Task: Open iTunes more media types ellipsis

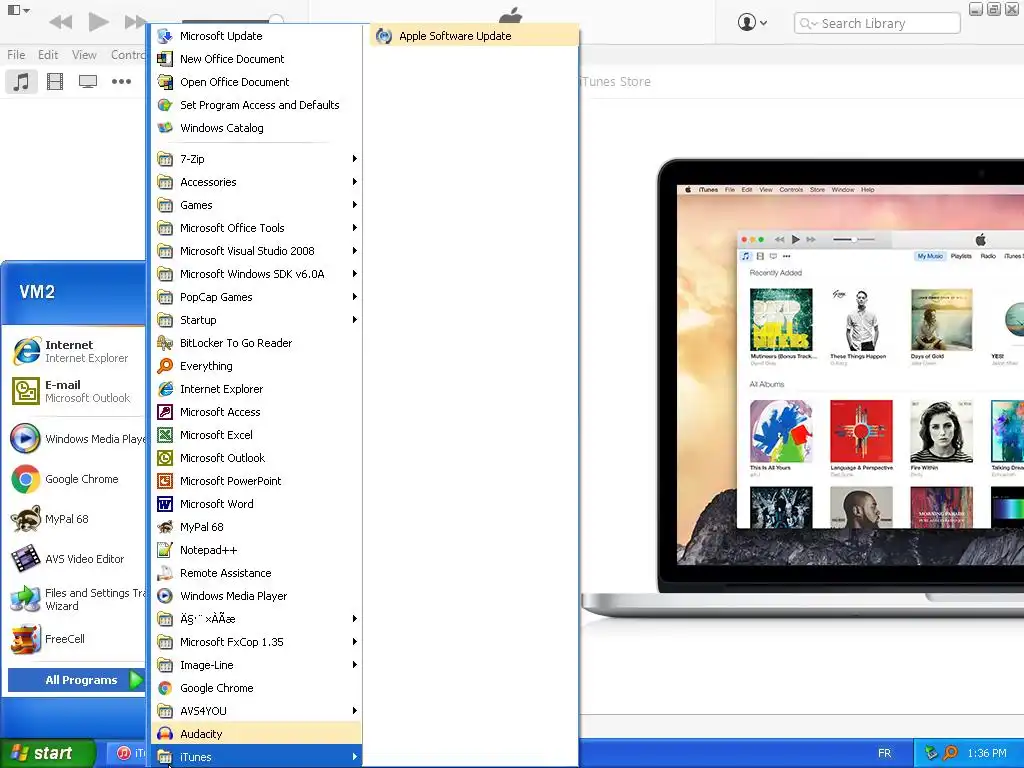Action: [x=121, y=82]
